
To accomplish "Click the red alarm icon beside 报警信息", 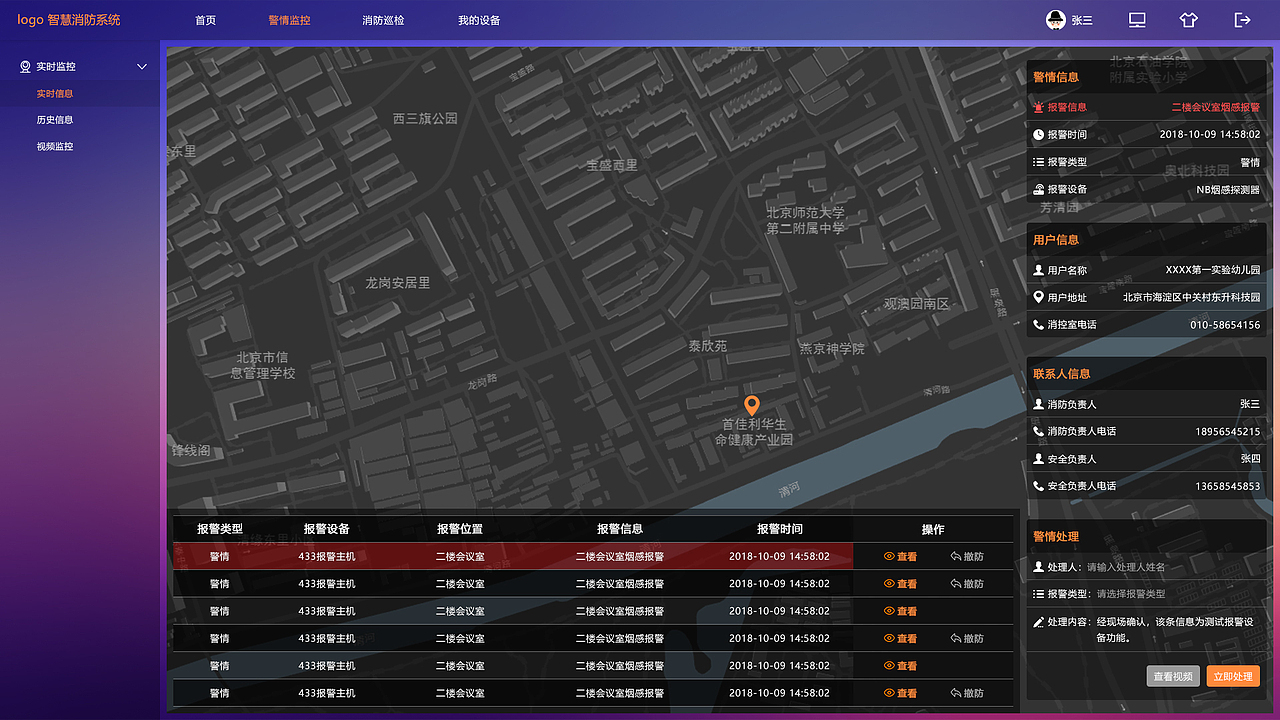I will coord(1039,107).
